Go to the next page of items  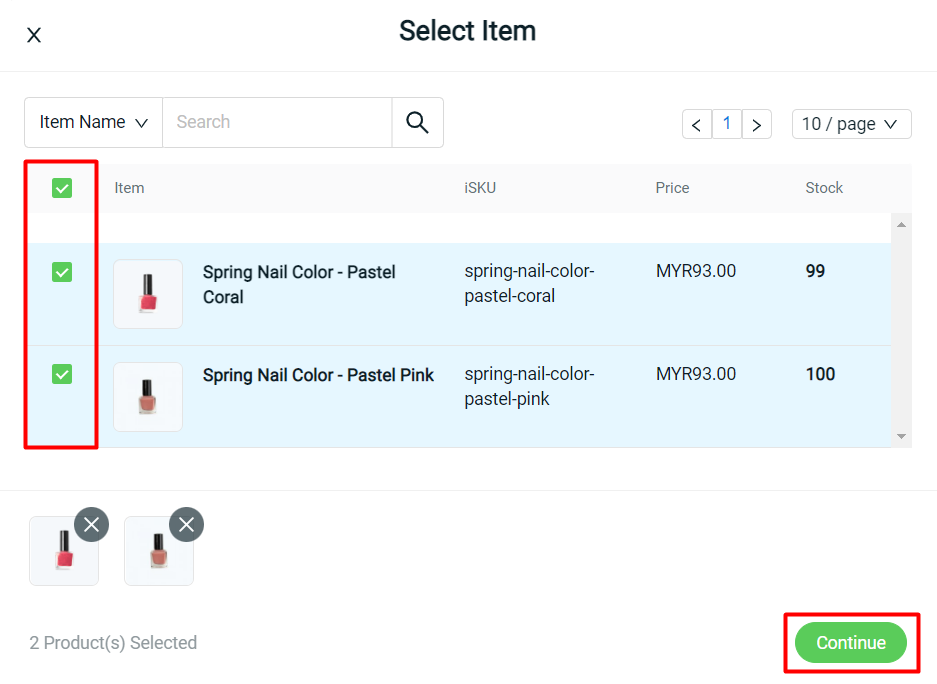coord(757,124)
